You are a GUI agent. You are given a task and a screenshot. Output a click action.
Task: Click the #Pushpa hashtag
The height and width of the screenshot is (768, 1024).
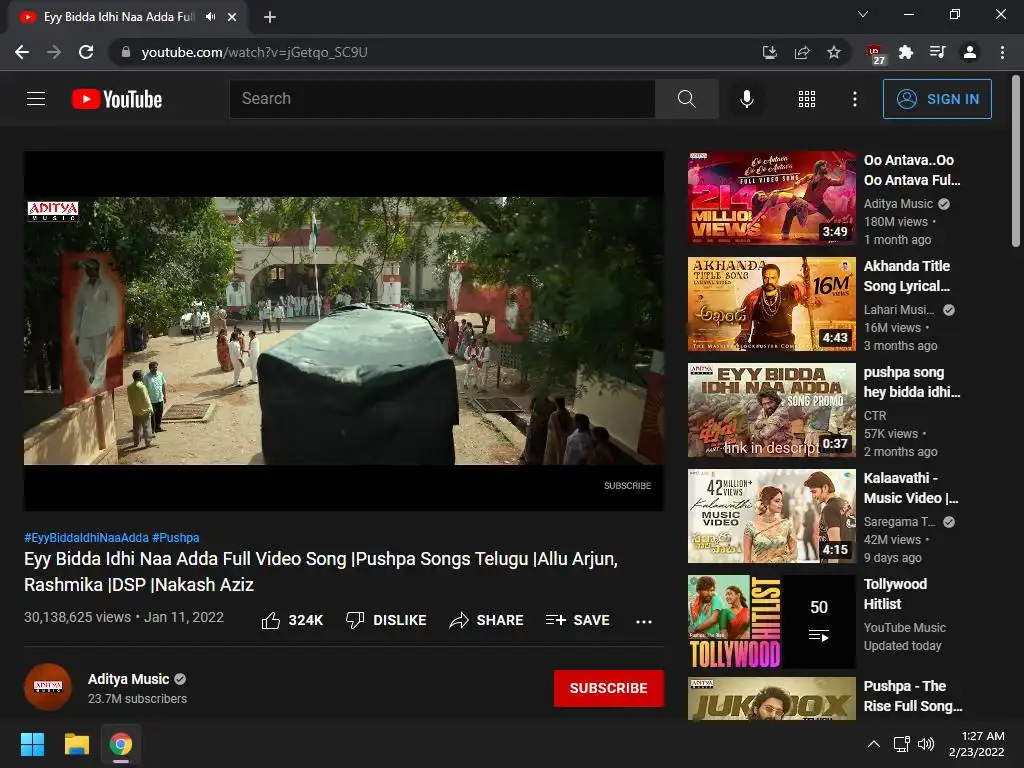point(176,537)
